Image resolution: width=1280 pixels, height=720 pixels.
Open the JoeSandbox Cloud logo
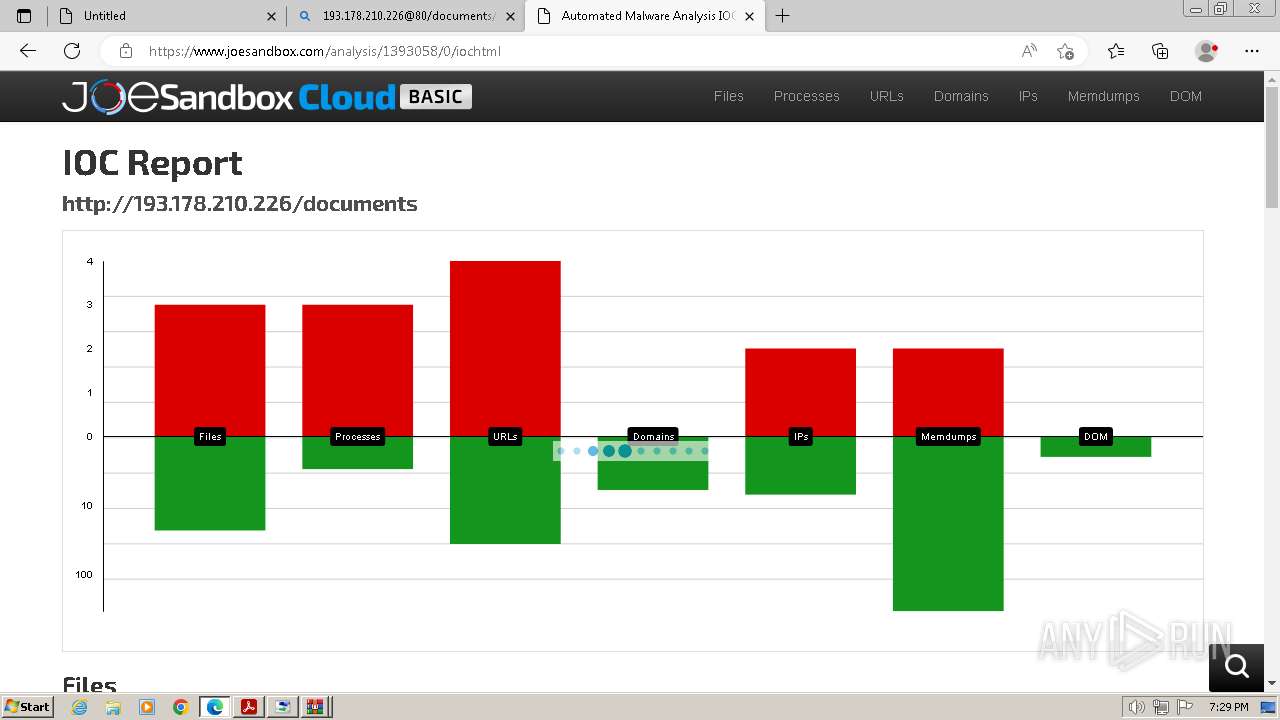pyautogui.click(x=267, y=96)
